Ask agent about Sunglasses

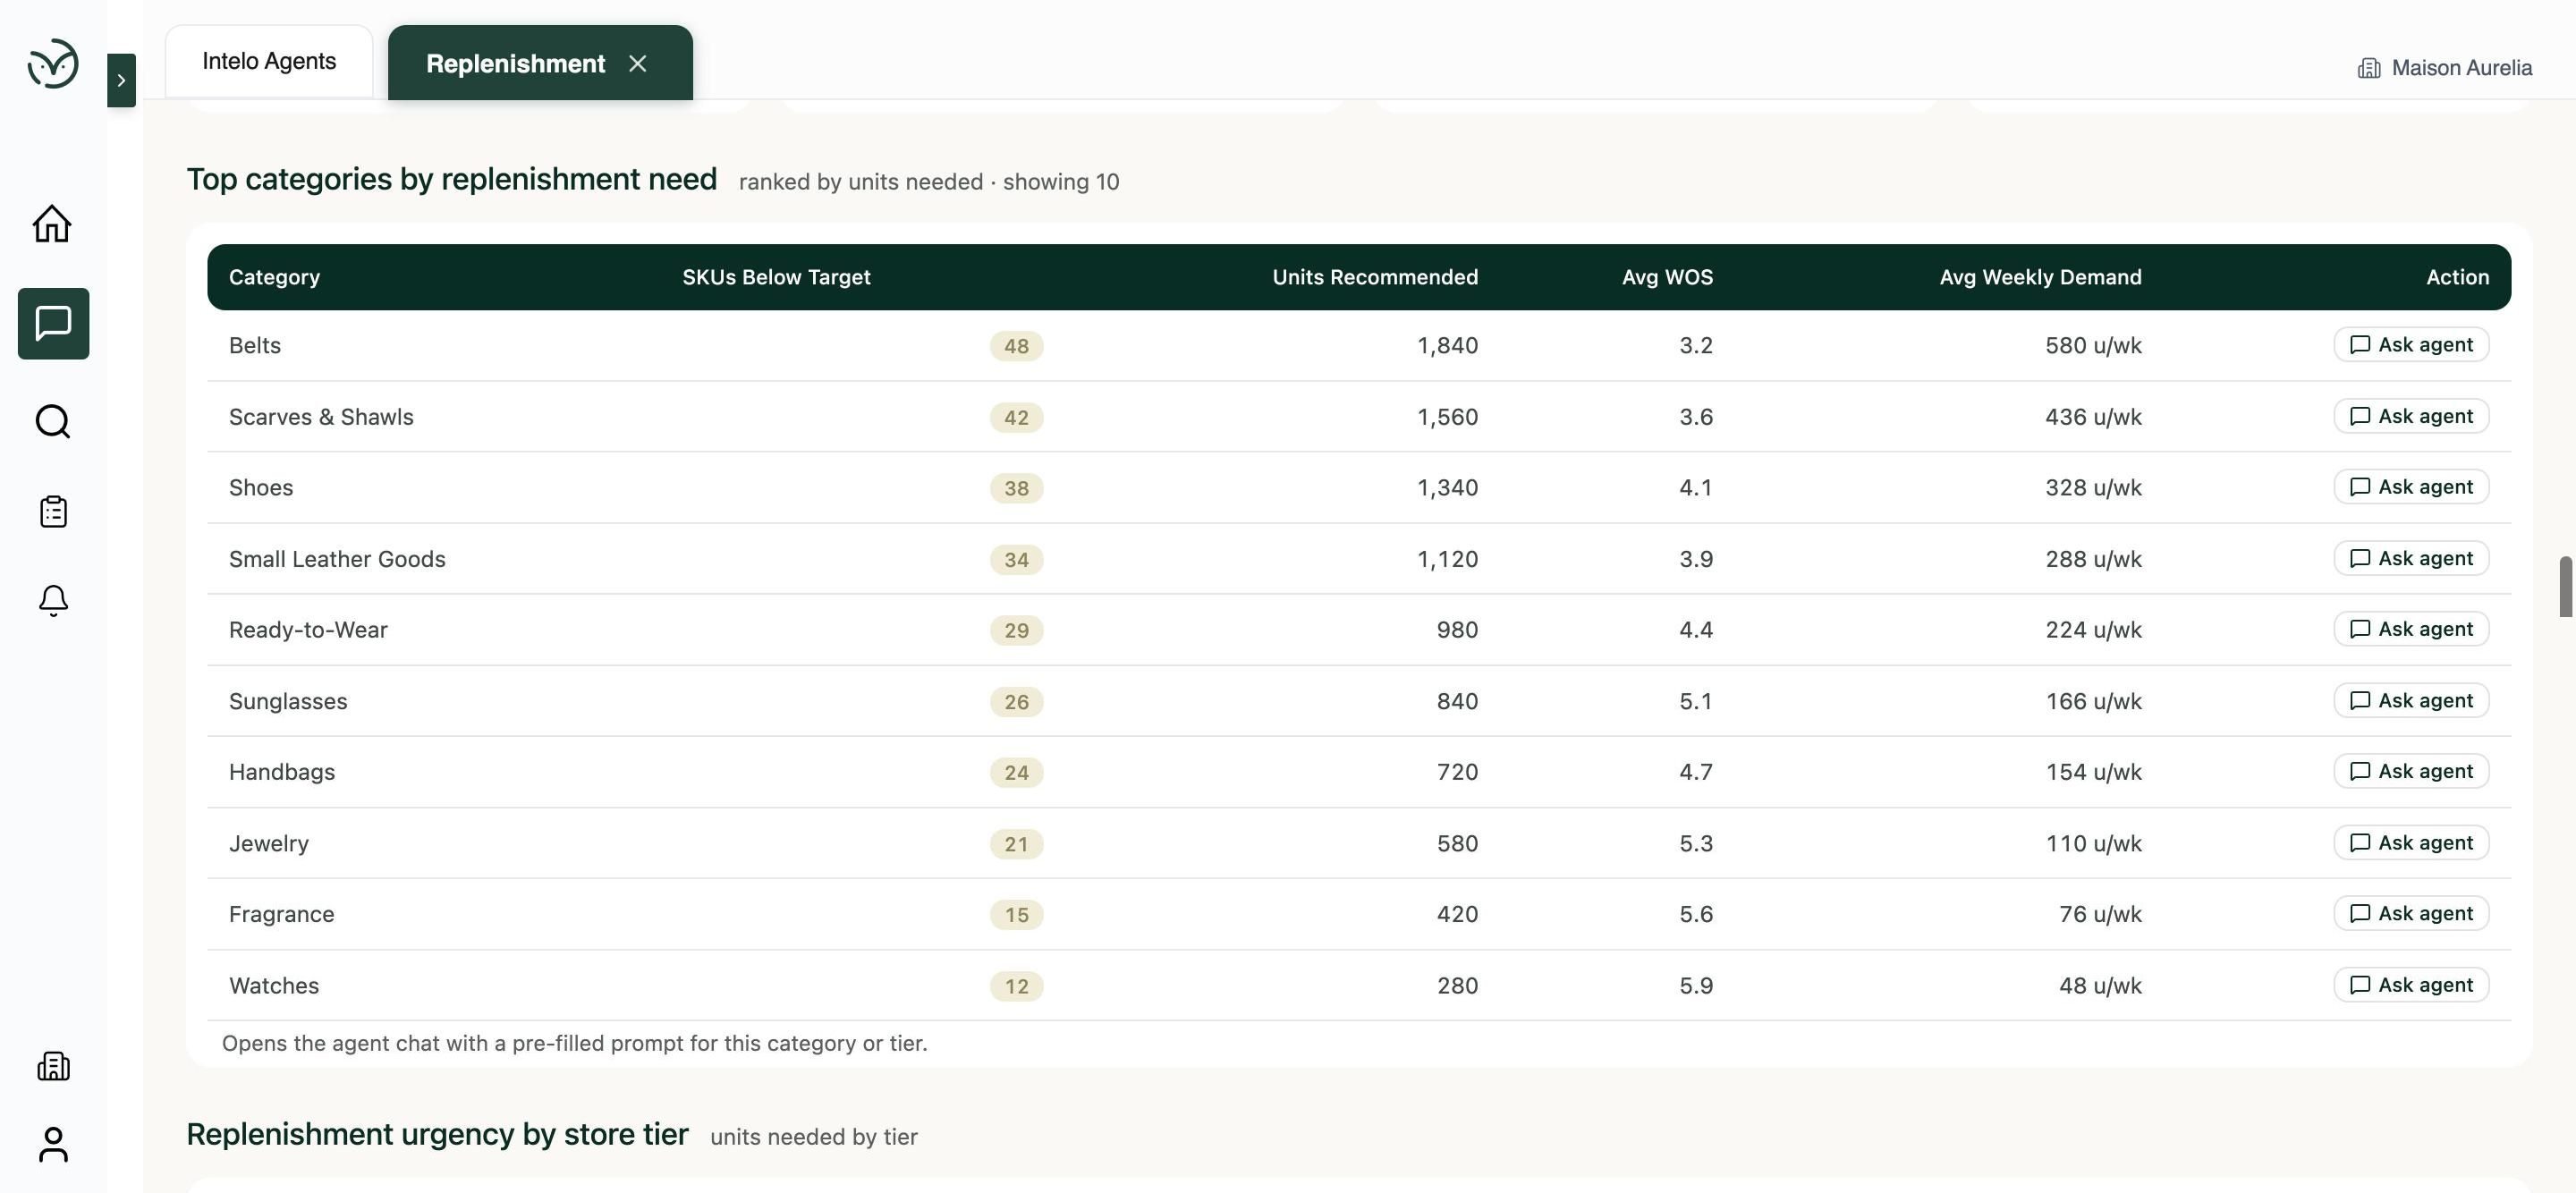pos(2411,700)
